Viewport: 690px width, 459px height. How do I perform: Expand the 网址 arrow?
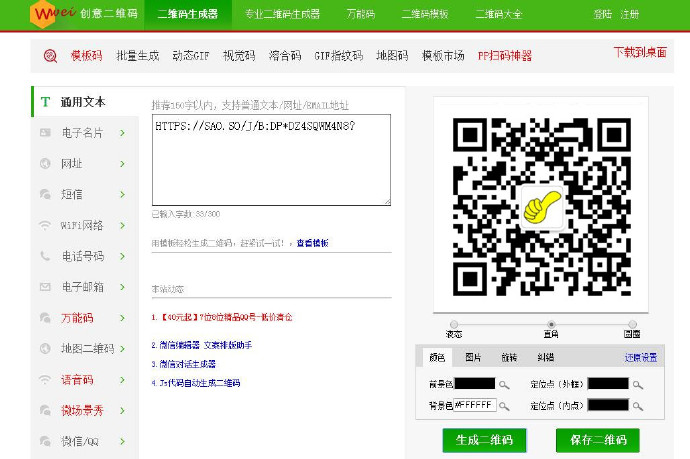(x=122, y=164)
